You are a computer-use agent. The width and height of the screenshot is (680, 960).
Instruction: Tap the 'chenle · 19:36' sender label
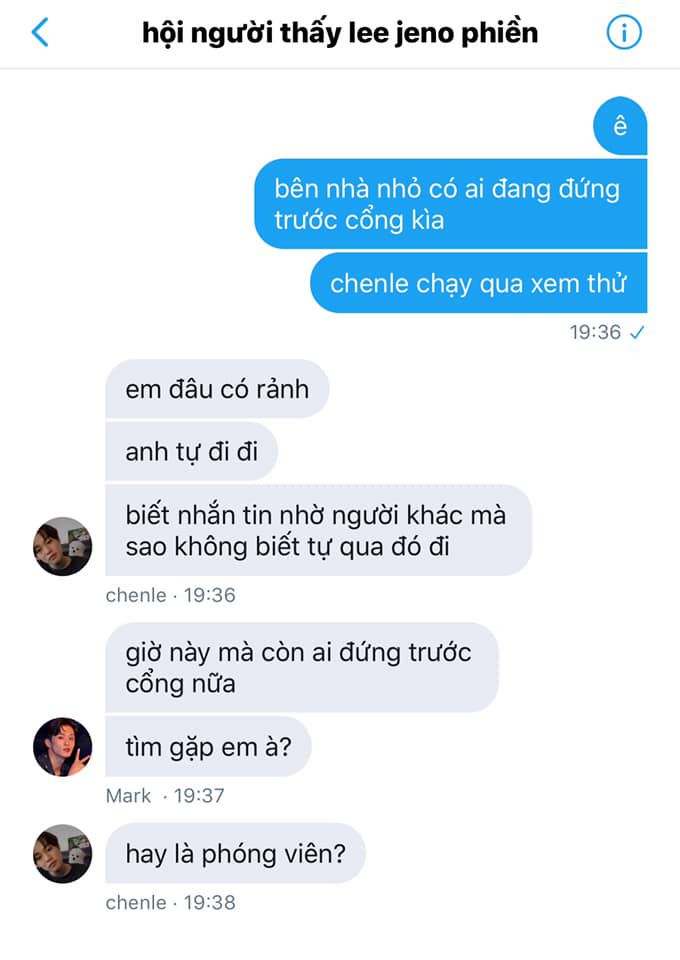pos(170,595)
